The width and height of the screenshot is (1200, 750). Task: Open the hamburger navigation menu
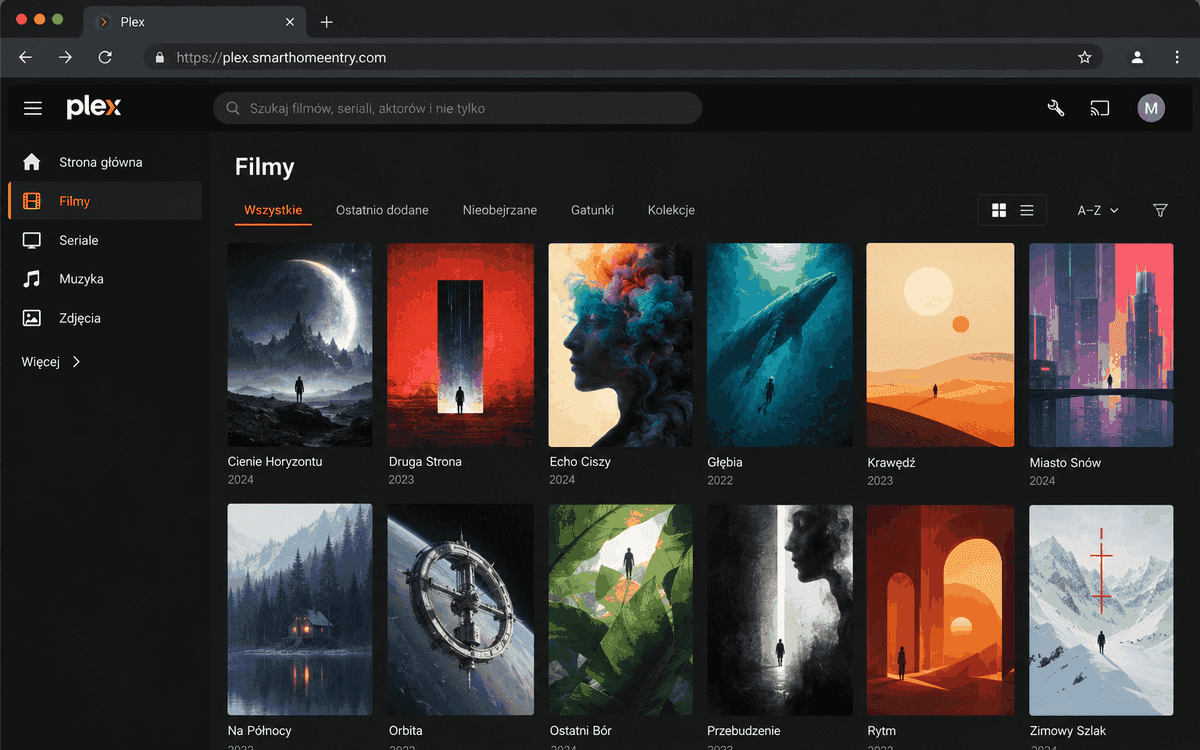point(33,108)
